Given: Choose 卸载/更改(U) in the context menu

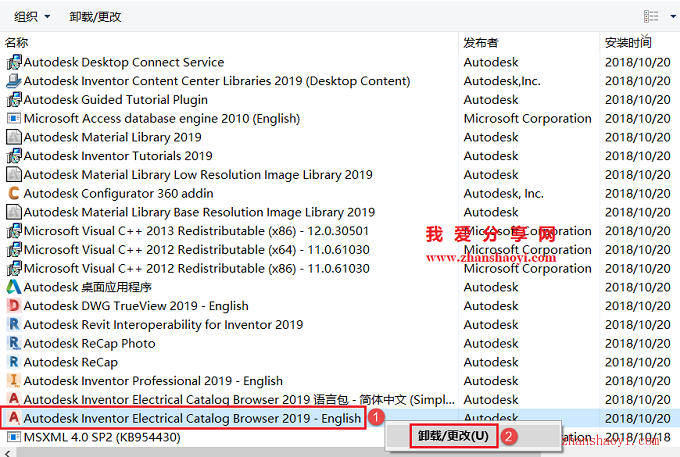Looking at the screenshot, I should (453, 436).
